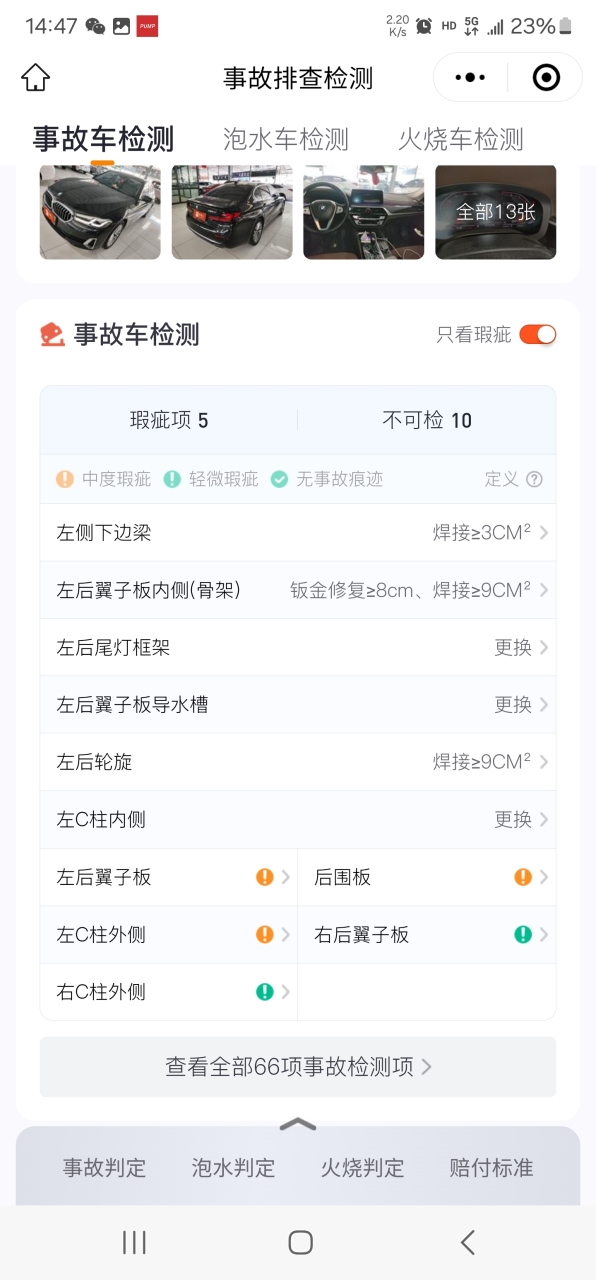Expand the 左侧下边梁 row chevron
This screenshot has width=596, height=1280.
(544, 533)
